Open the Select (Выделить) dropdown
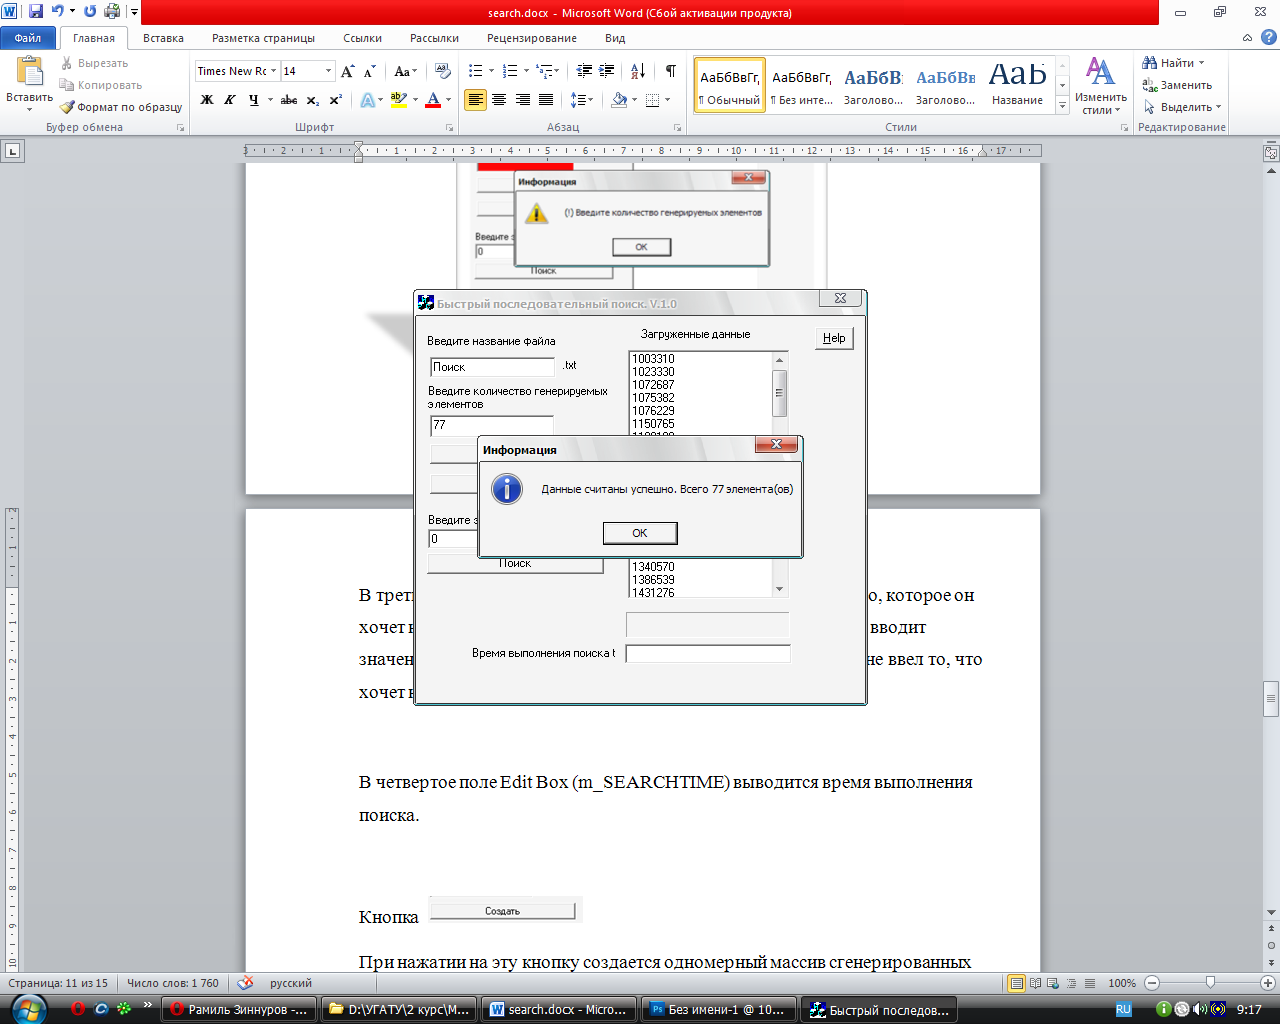Viewport: 1280px width, 1024px height. point(1183,107)
